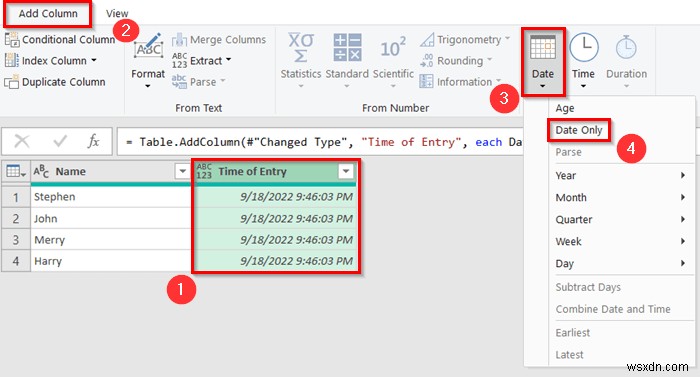
Task: Open the Week submenu
Action: [x=621, y=242]
